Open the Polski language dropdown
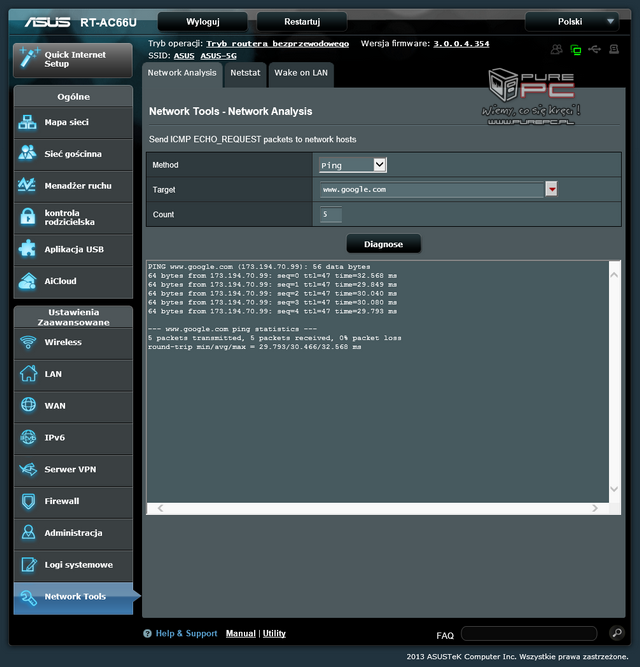The height and width of the screenshot is (667, 640). tap(572, 21)
